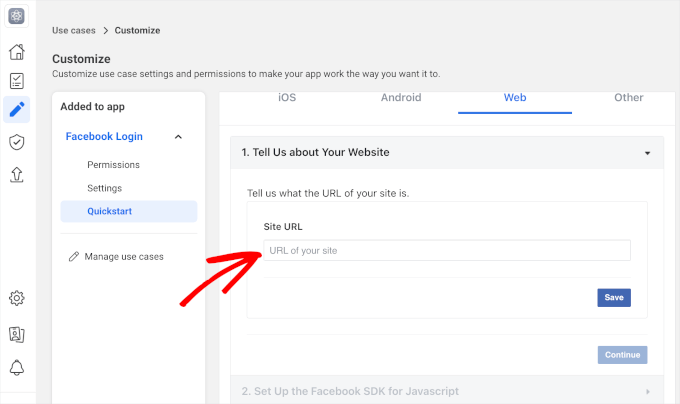This screenshot has height=404, width=680.
Task: Click the Site URL input field
Action: (x=447, y=250)
